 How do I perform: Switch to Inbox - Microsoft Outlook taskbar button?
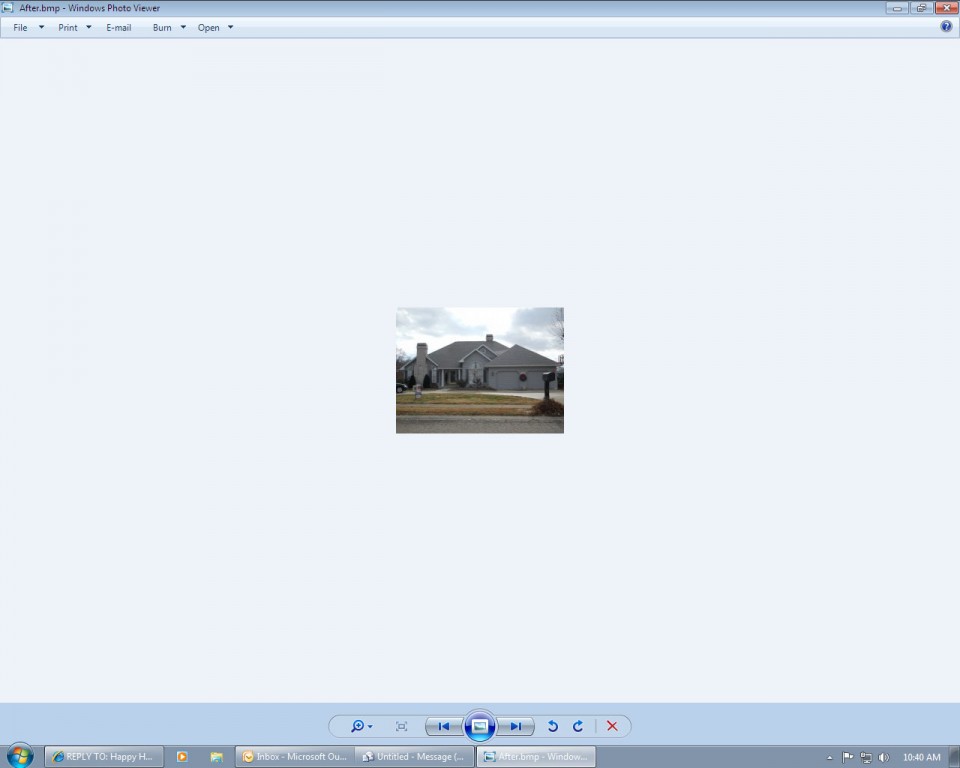click(x=294, y=757)
